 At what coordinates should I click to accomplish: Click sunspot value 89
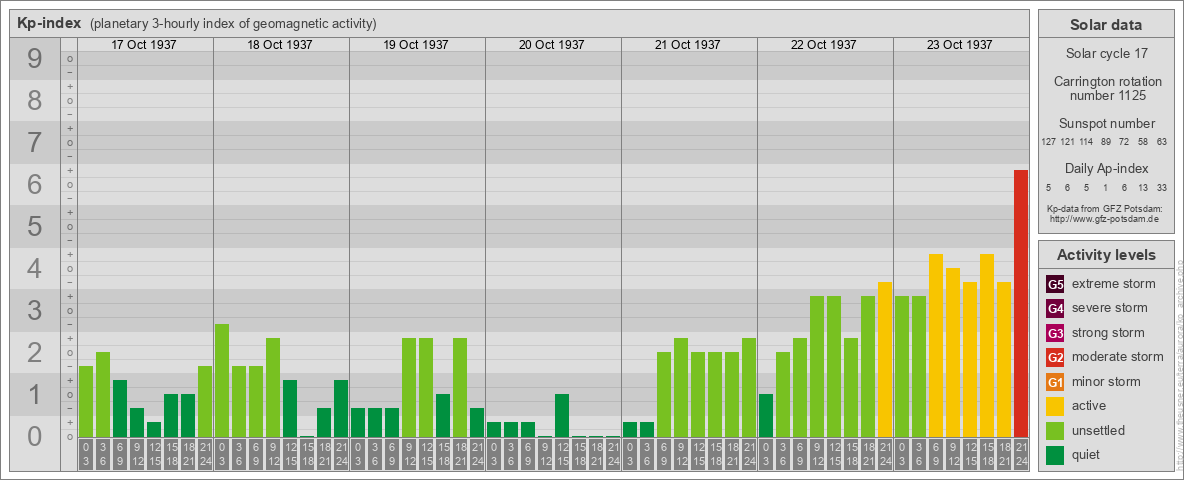pos(1106,142)
